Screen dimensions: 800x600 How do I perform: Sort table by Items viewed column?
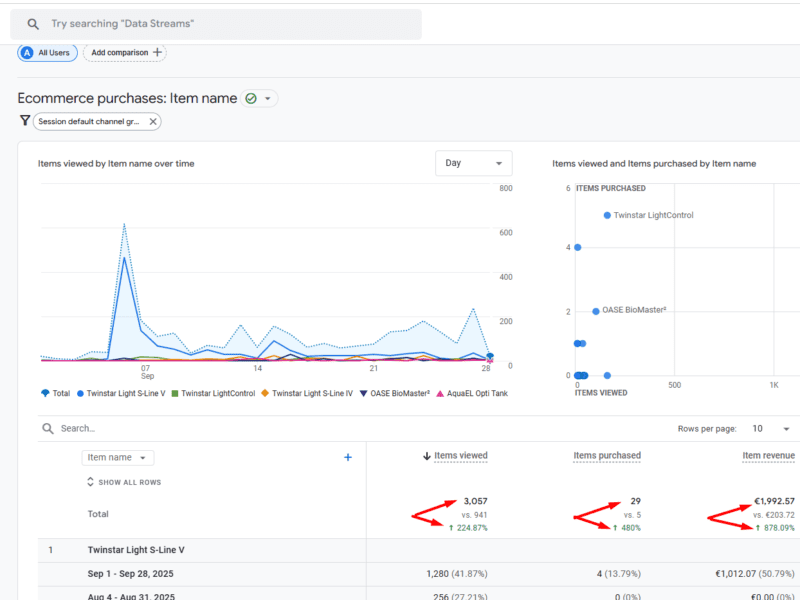coord(460,456)
